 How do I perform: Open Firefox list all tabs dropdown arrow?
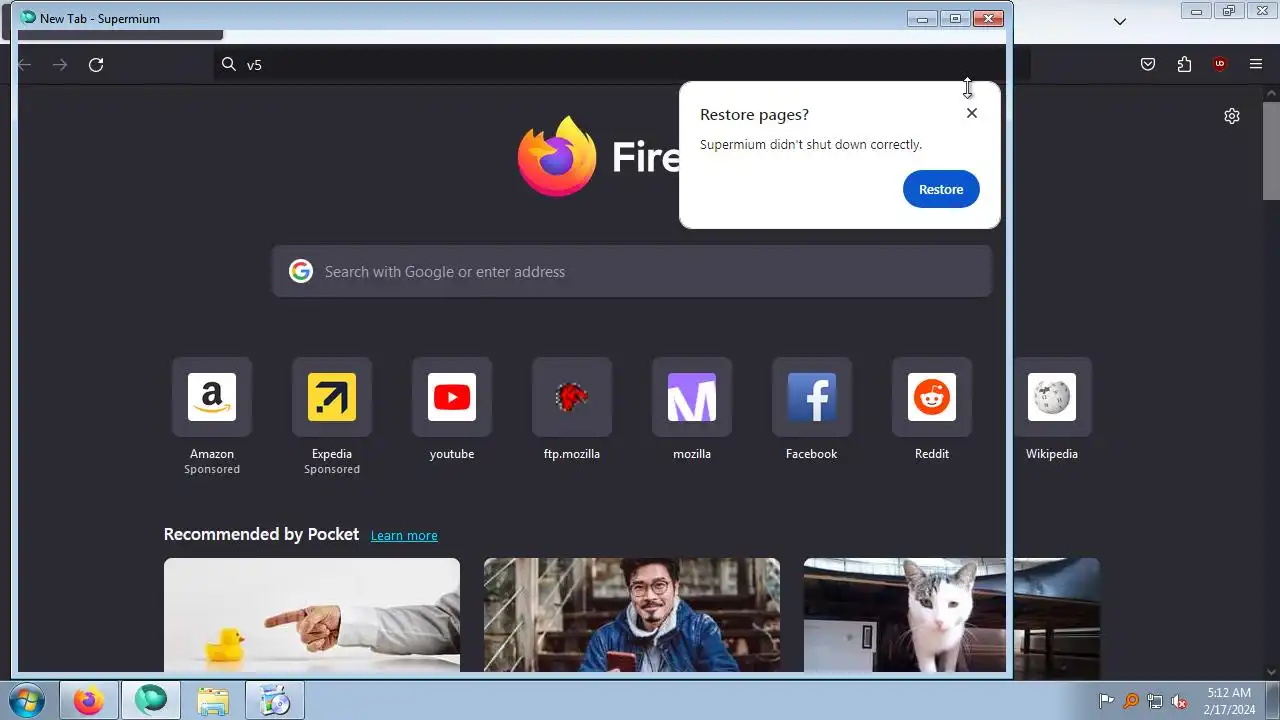point(1120,21)
